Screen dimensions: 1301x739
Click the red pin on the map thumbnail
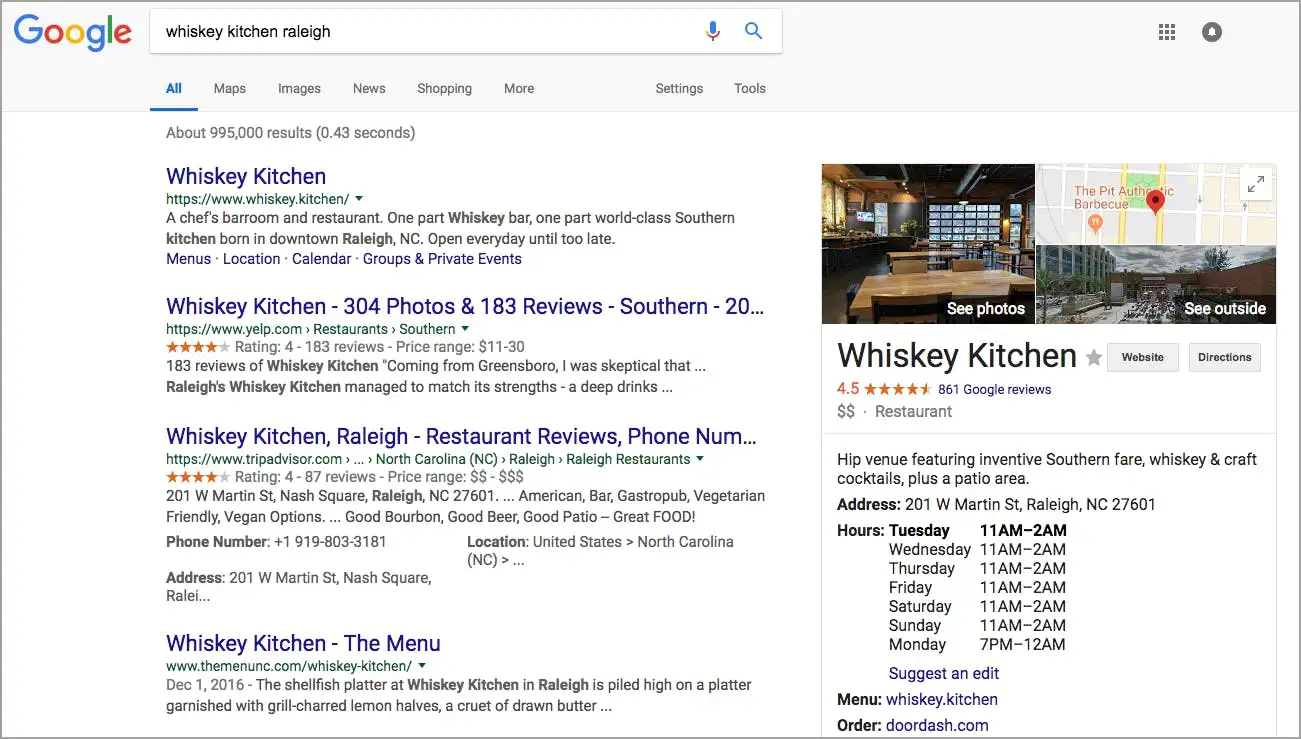pyautogui.click(x=1156, y=200)
